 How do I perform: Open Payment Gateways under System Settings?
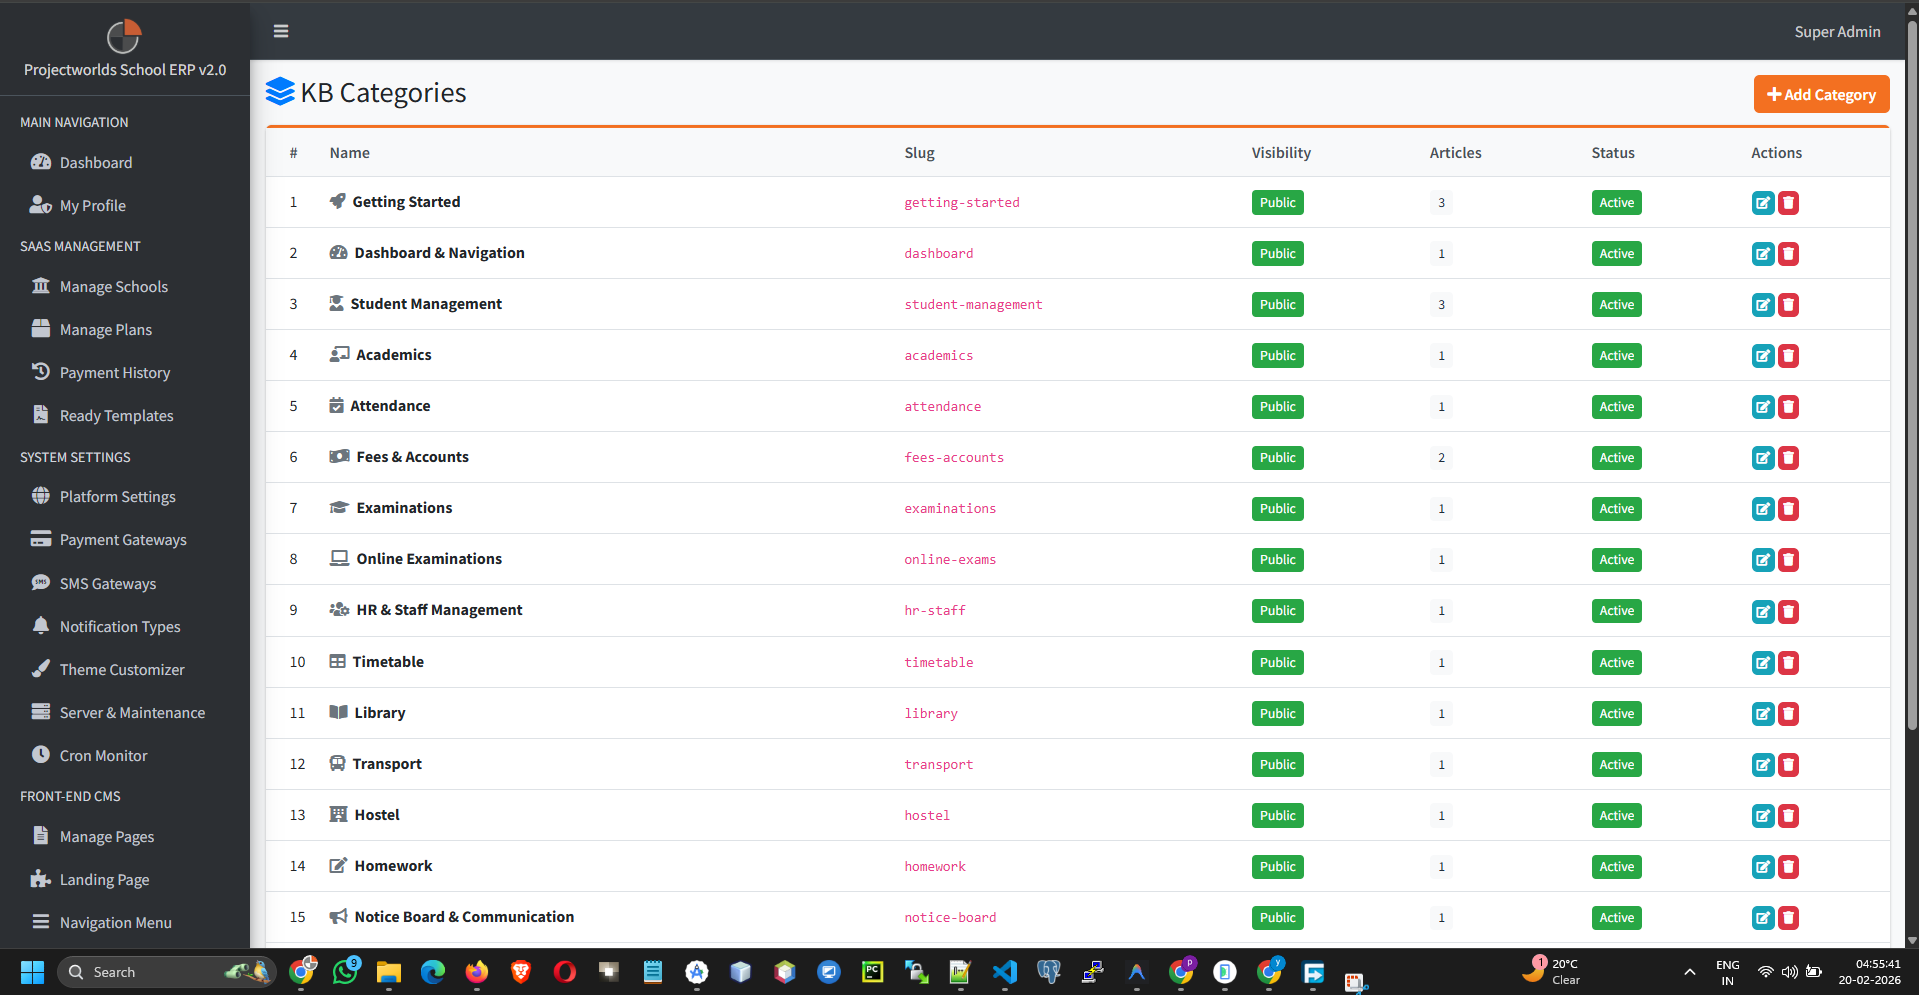pyautogui.click(x=122, y=539)
